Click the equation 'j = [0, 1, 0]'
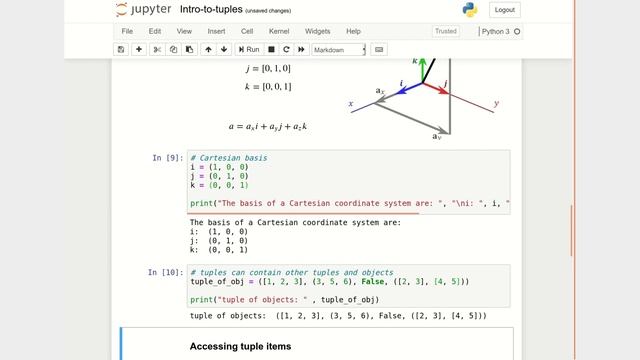This screenshot has width=640, height=360. (x=268, y=68)
